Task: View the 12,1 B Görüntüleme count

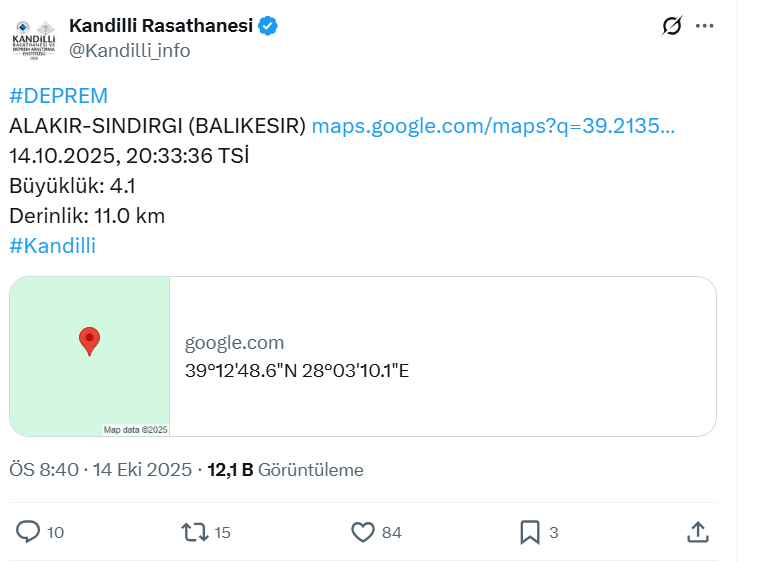Action: (285, 470)
